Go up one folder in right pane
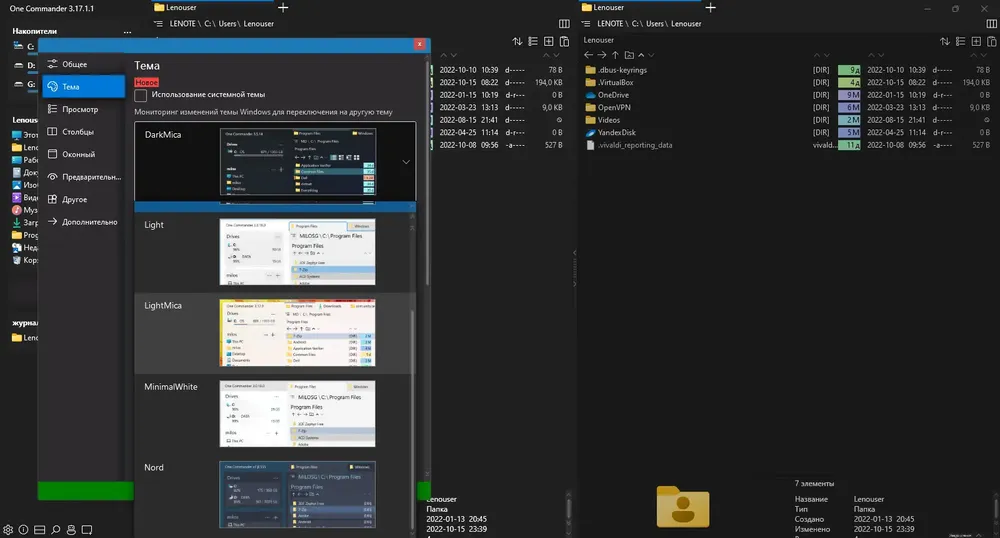The image size is (1000, 538). coord(615,55)
